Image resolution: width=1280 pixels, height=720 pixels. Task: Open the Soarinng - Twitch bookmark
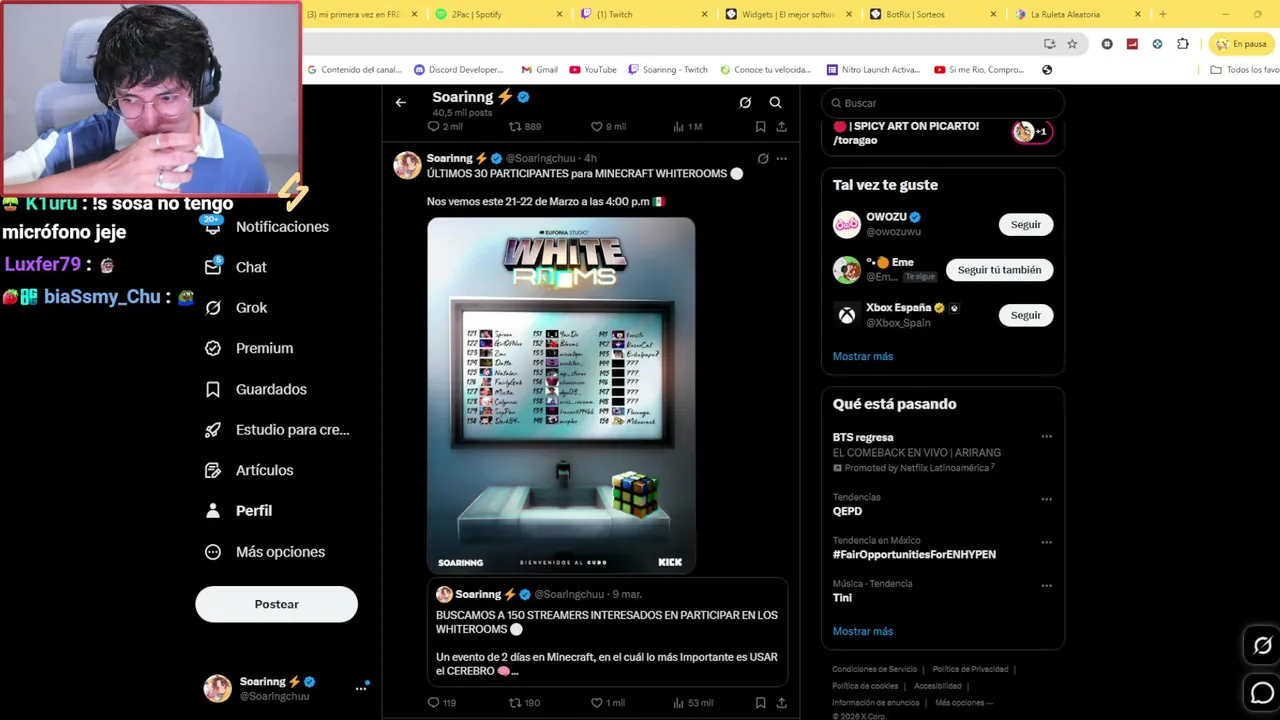pyautogui.click(x=668, y=70)
